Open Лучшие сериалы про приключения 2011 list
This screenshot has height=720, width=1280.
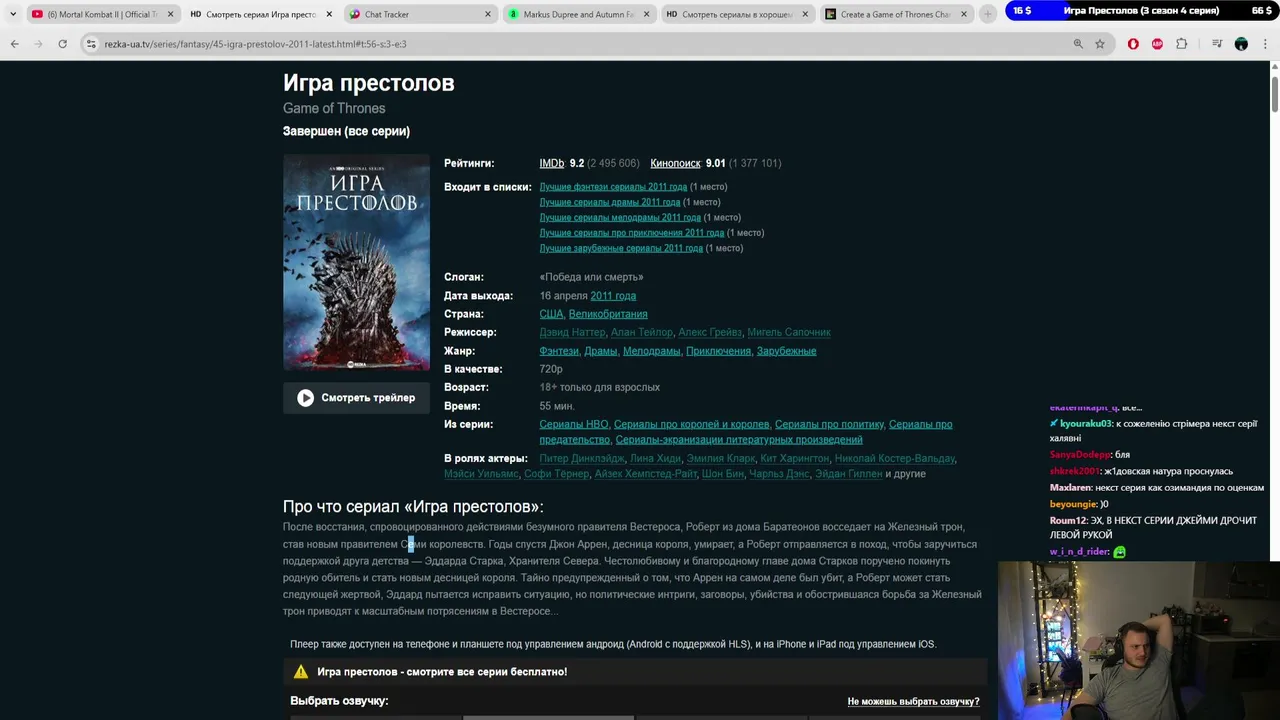pos(631,233)
